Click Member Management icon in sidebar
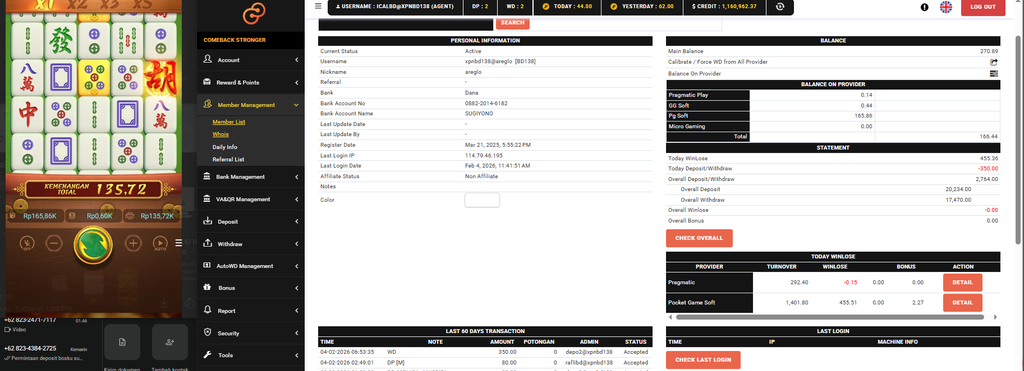 pos(207,105)
